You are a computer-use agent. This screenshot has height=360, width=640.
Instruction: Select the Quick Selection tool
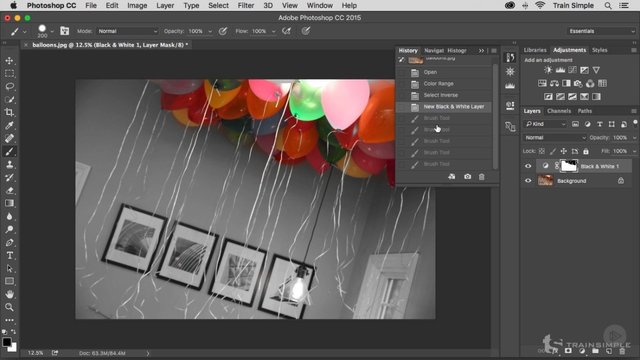[9, 100]
